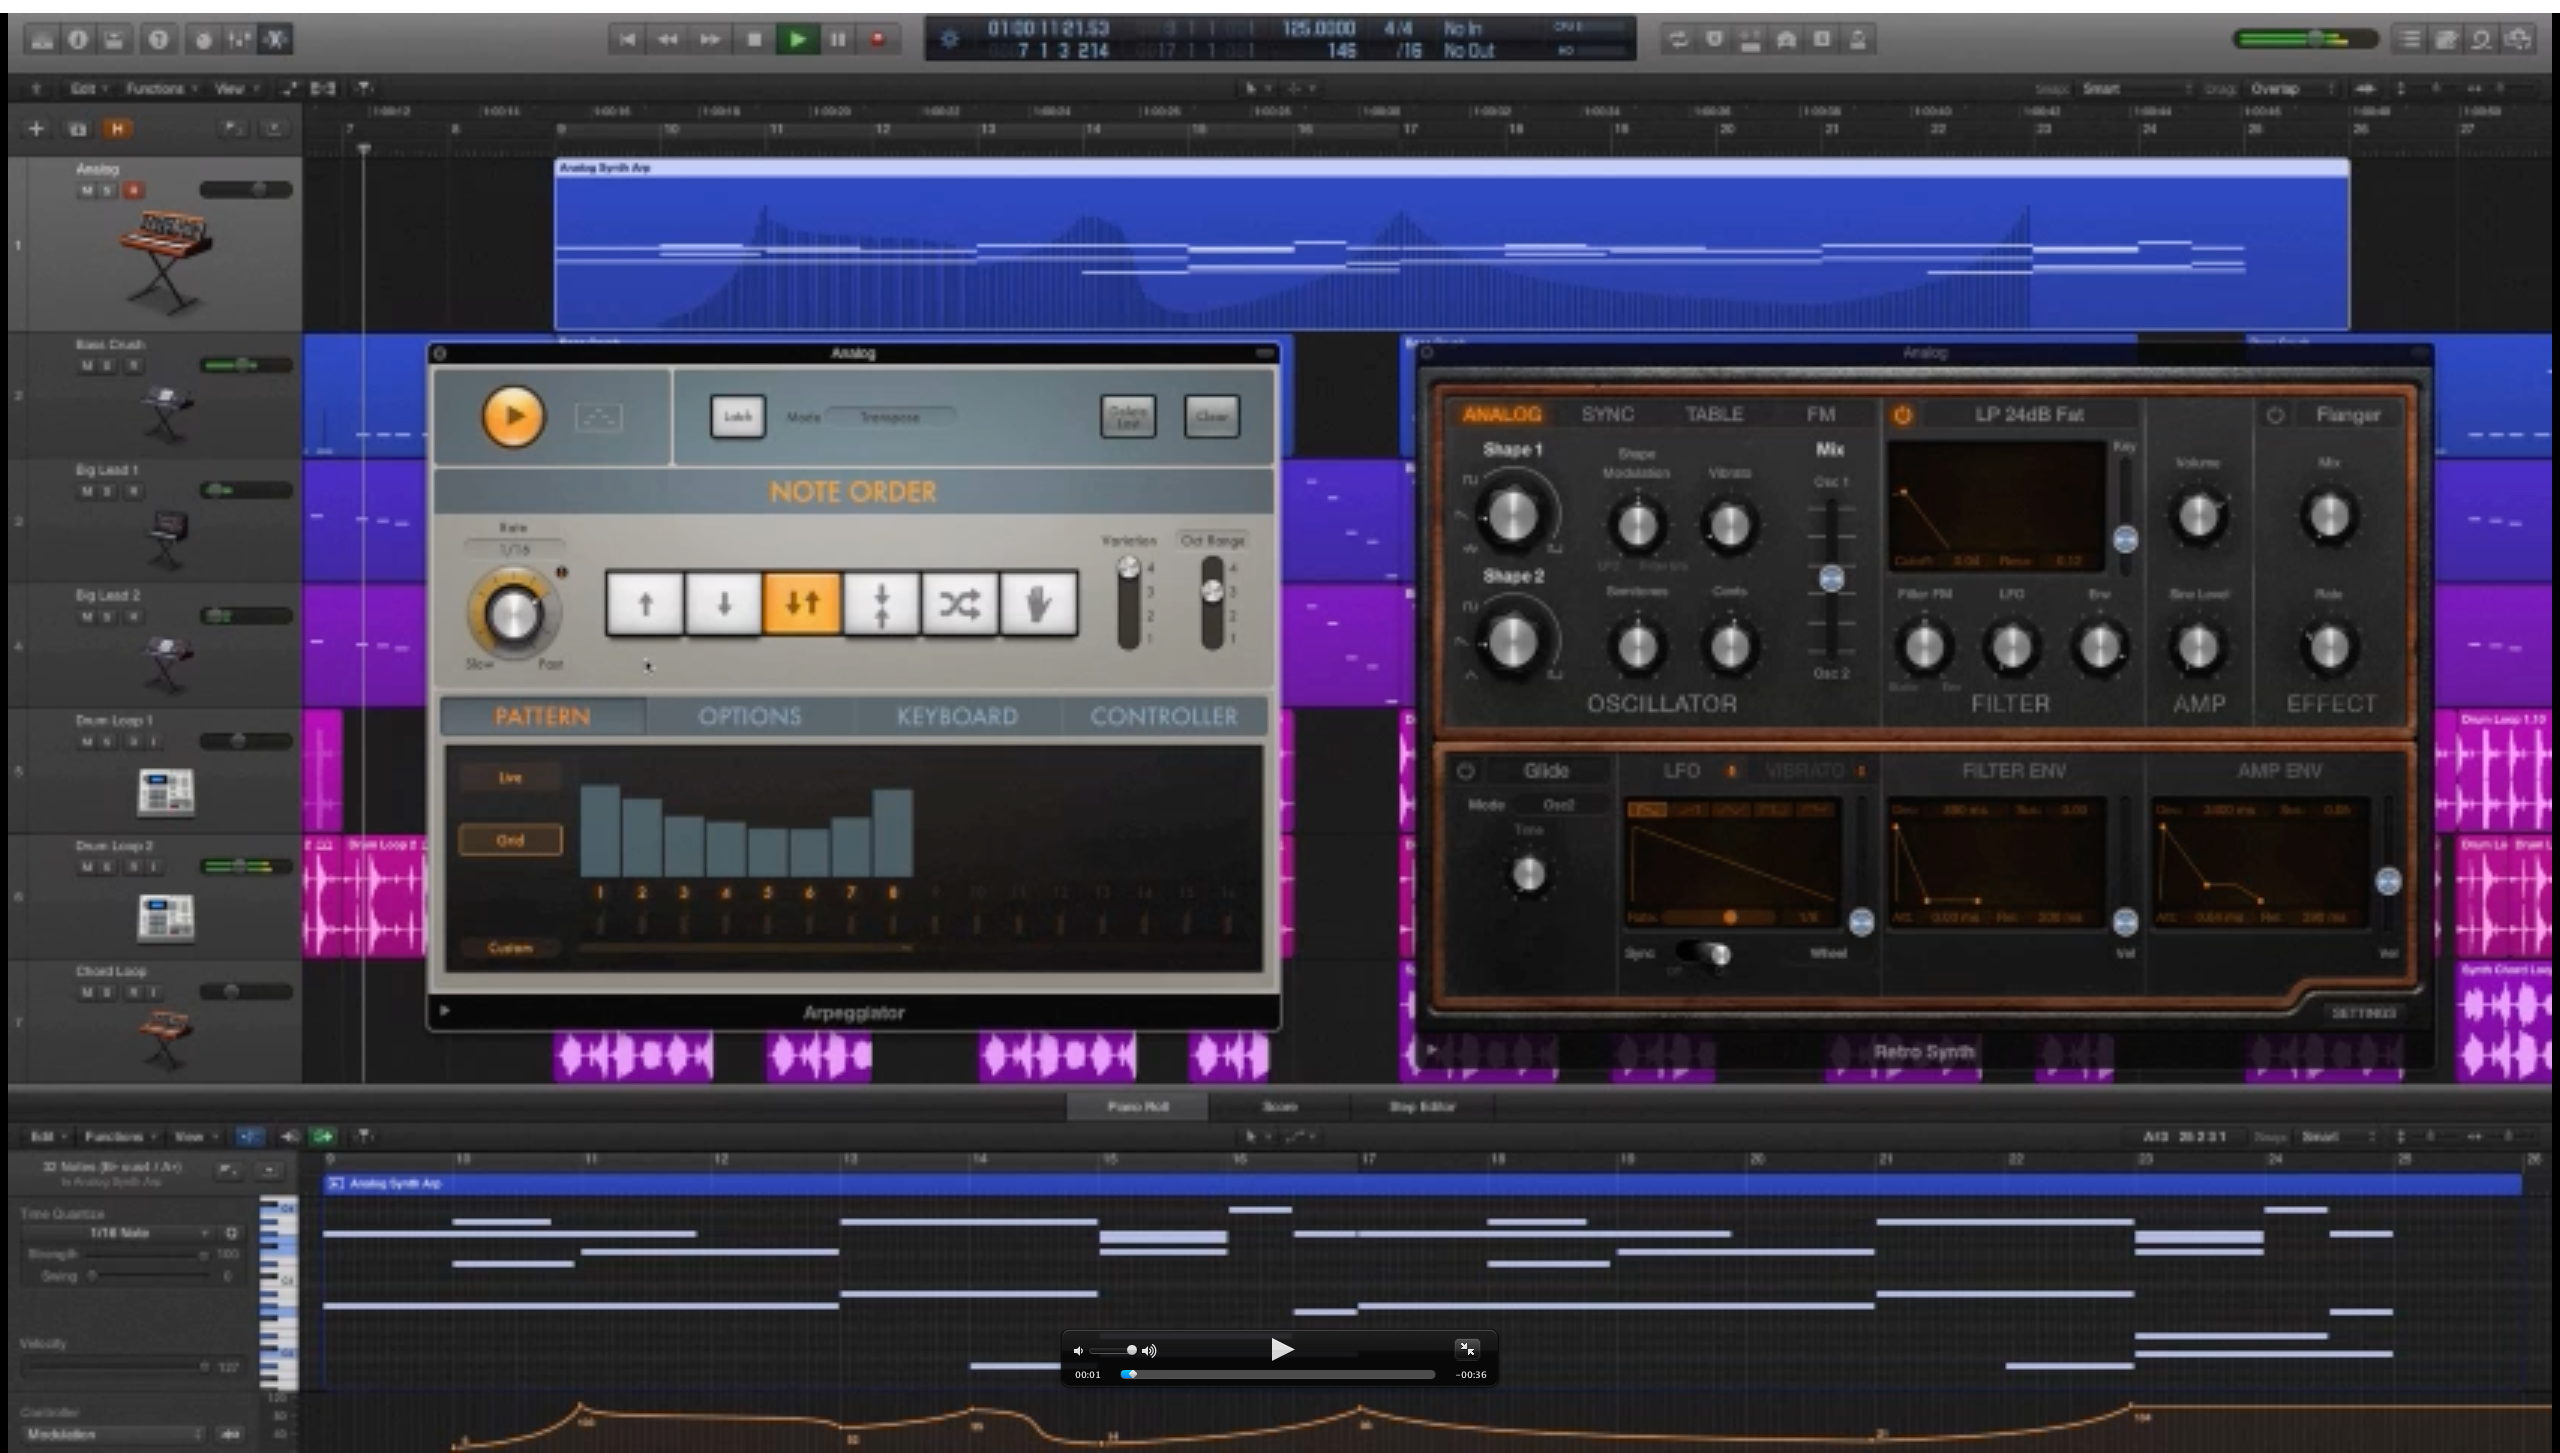Click the arpeggiator's orange play button
The image size is (2560, 1453).
point(513,417)
